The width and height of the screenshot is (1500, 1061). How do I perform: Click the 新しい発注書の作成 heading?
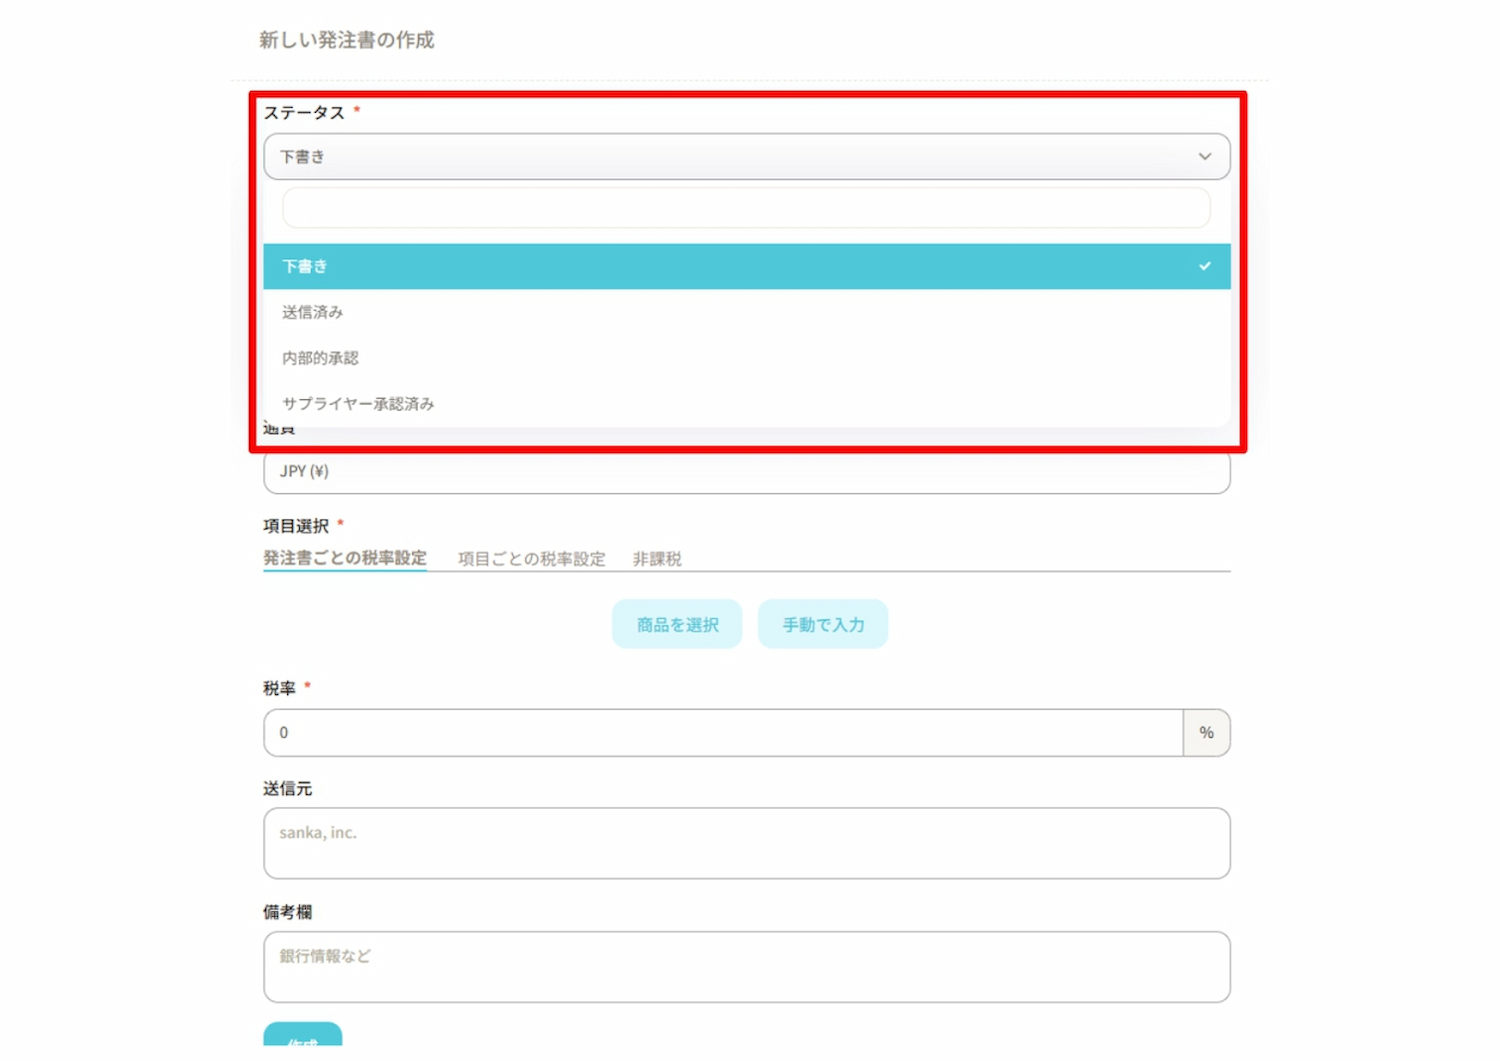point(347,40)
